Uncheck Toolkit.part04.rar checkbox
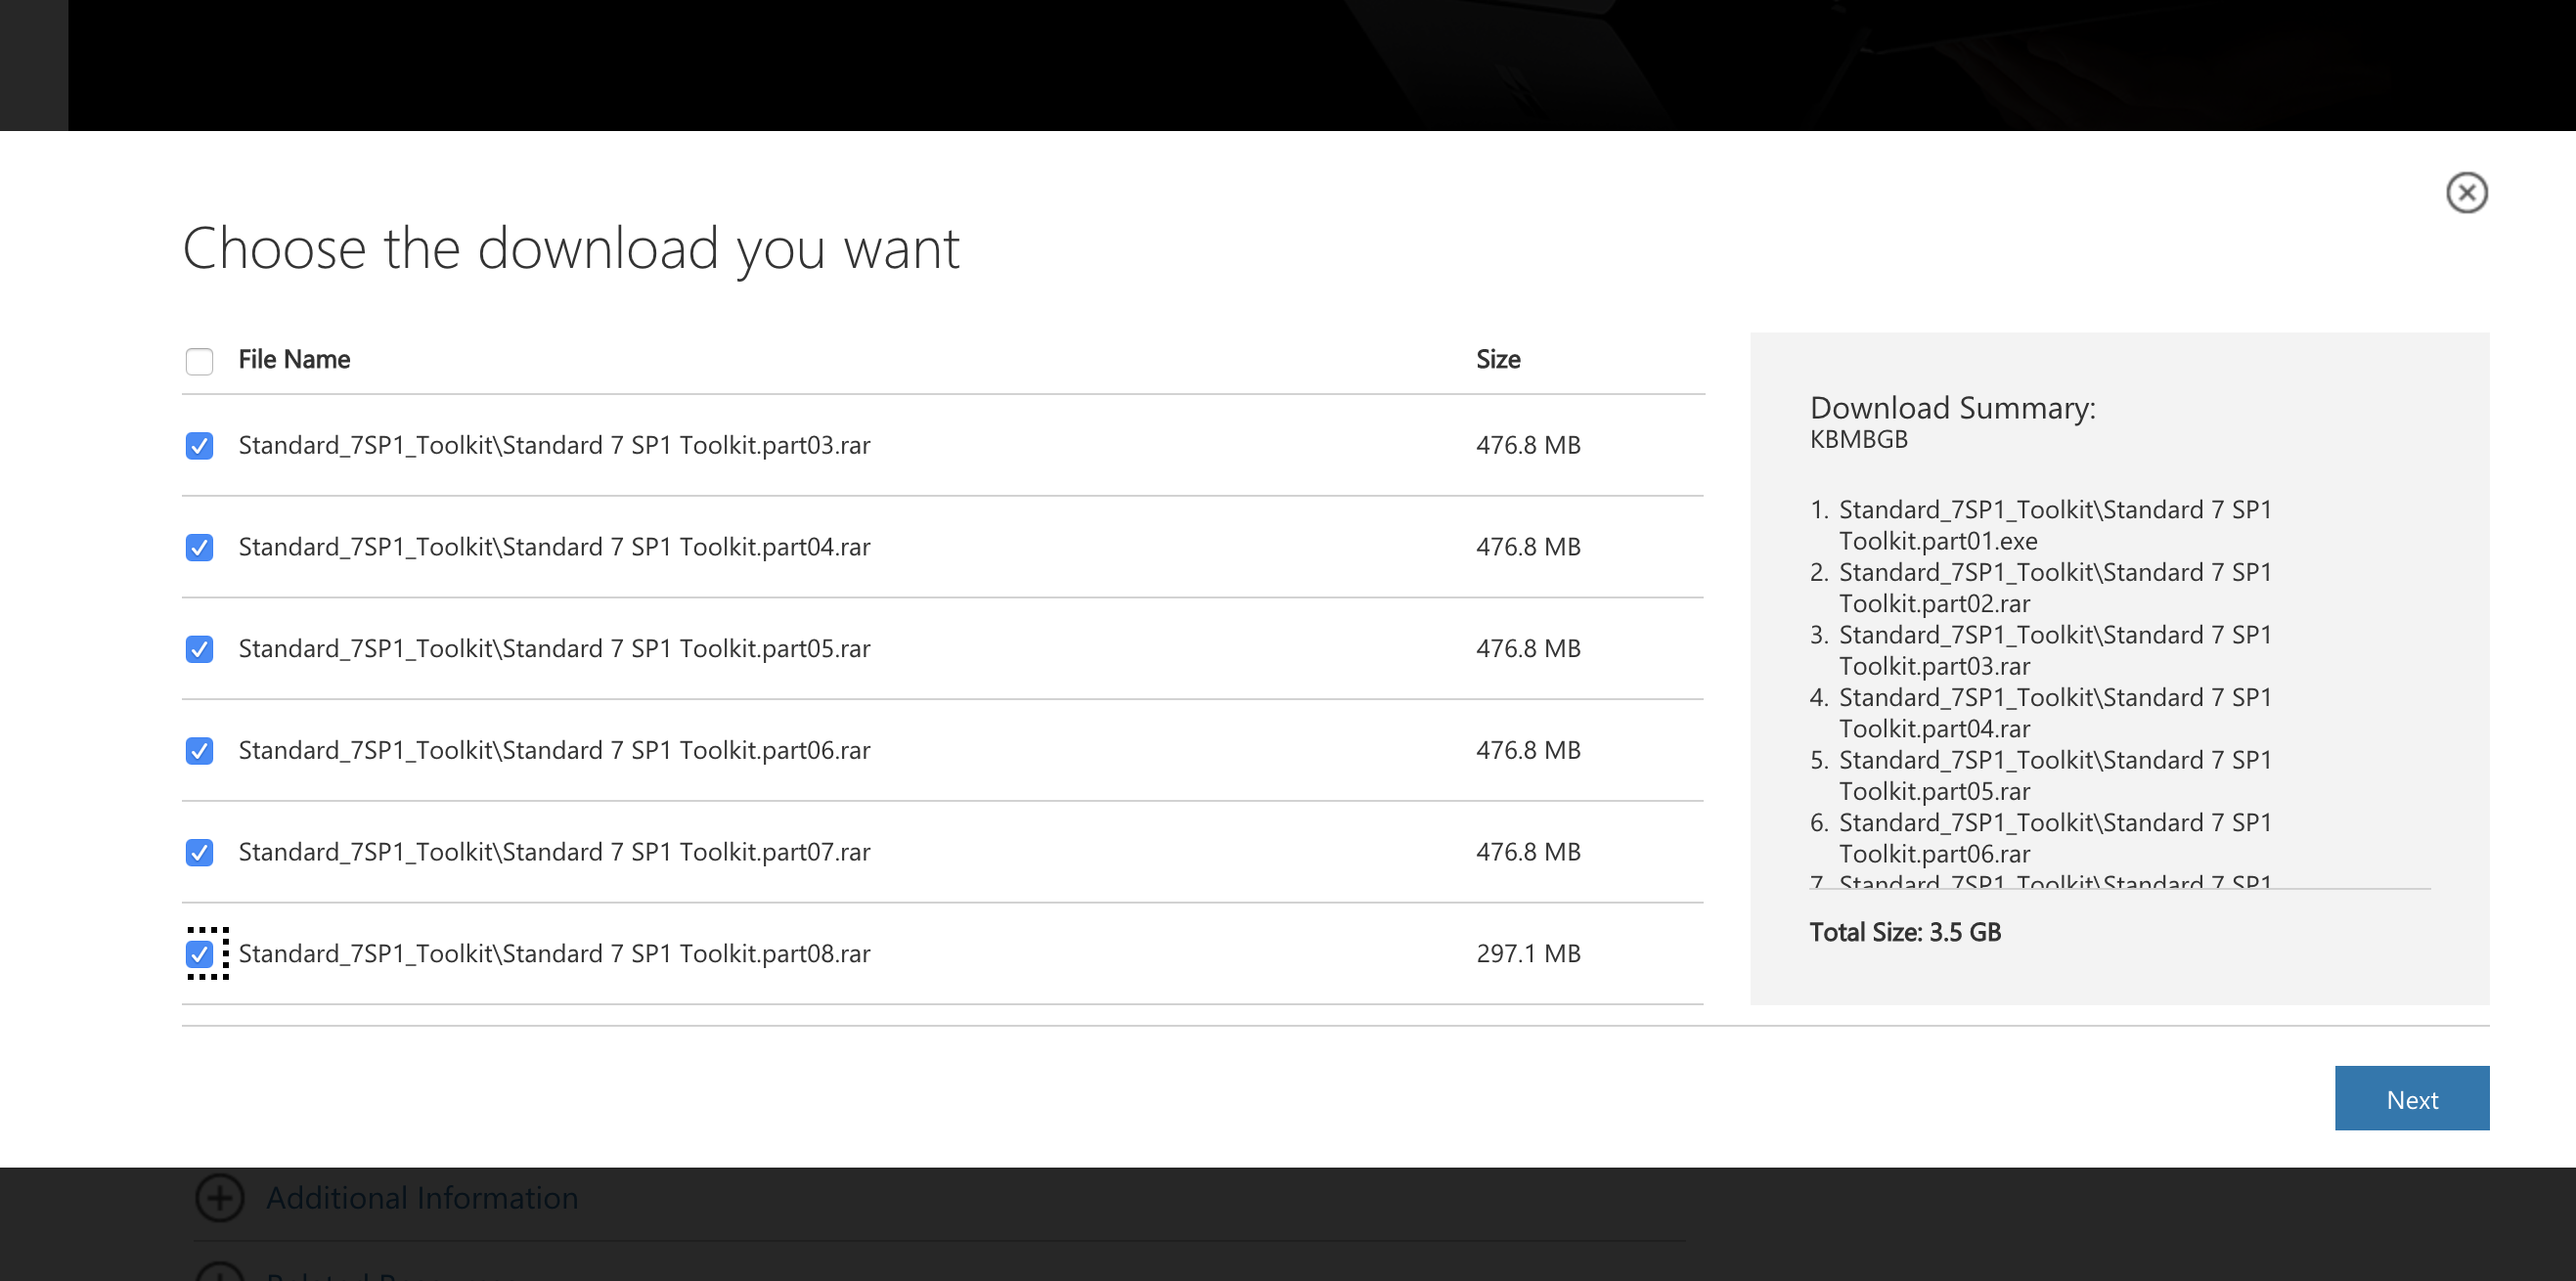The height and width of the screenshot is (1281, 2576). coord(199,548)
